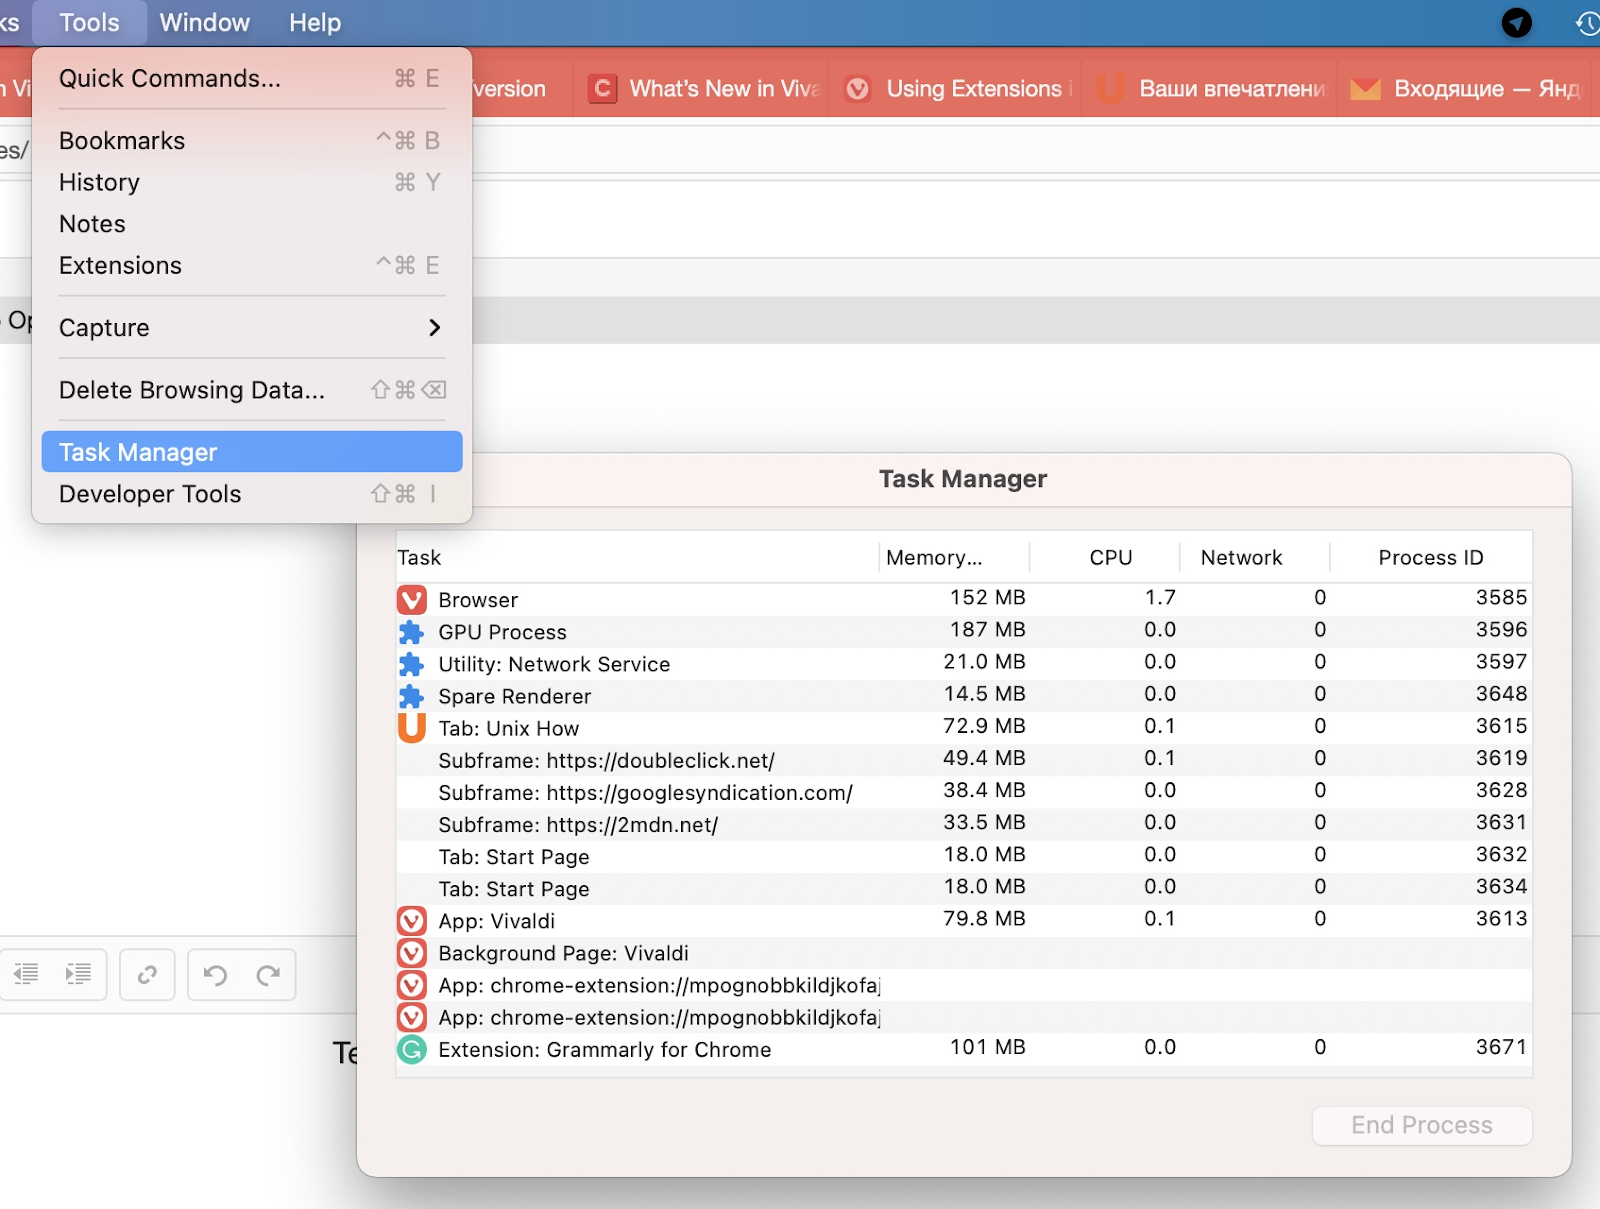Click the outdent icon in the editor toolbar

point(26,975)
